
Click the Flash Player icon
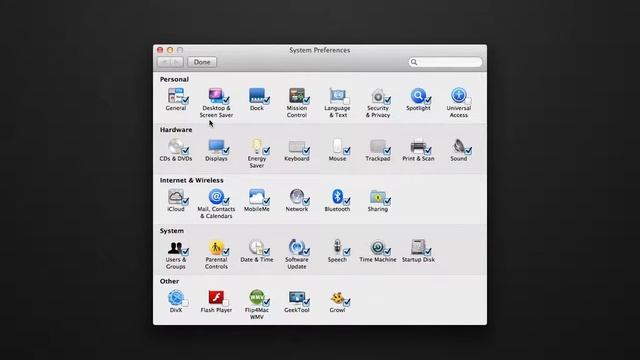[x=216, y=298]
